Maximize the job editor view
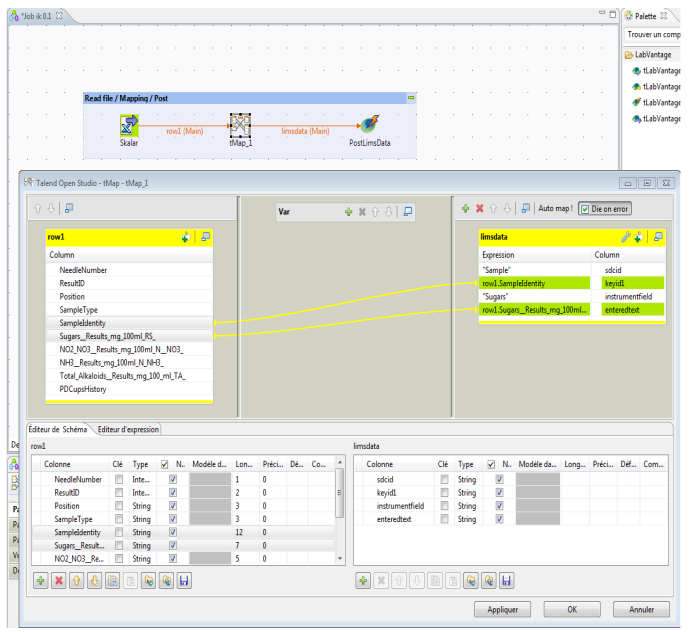Screen dimensions: 690x632 point(613,15)
